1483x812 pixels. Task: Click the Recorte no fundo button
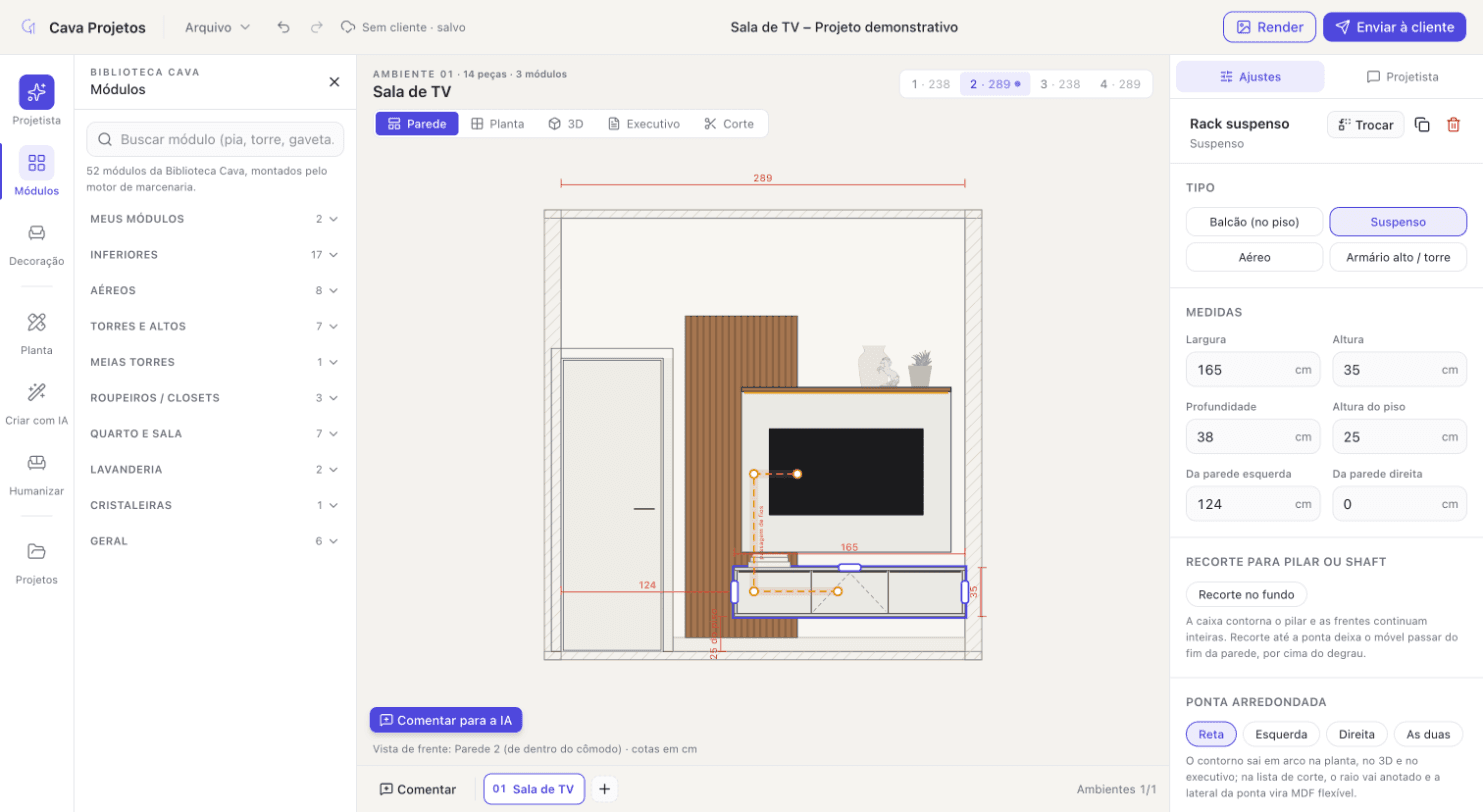(x=1246, y=594)
